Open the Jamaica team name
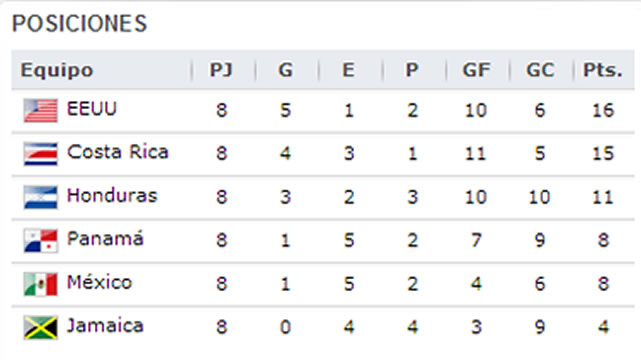This screenshot has height=360, width=641. [105, 326]
